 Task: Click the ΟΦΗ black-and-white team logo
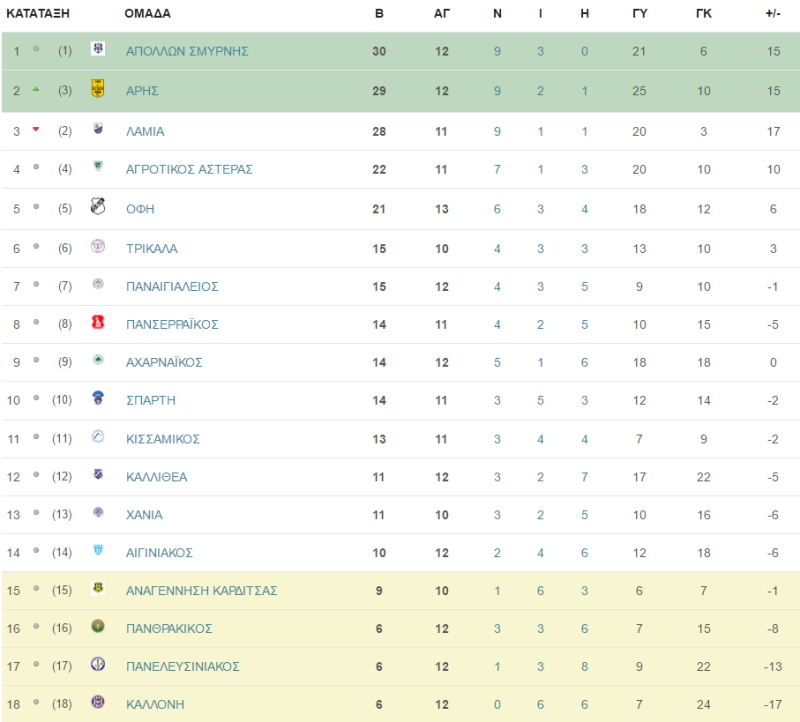[x=97, y=206]
